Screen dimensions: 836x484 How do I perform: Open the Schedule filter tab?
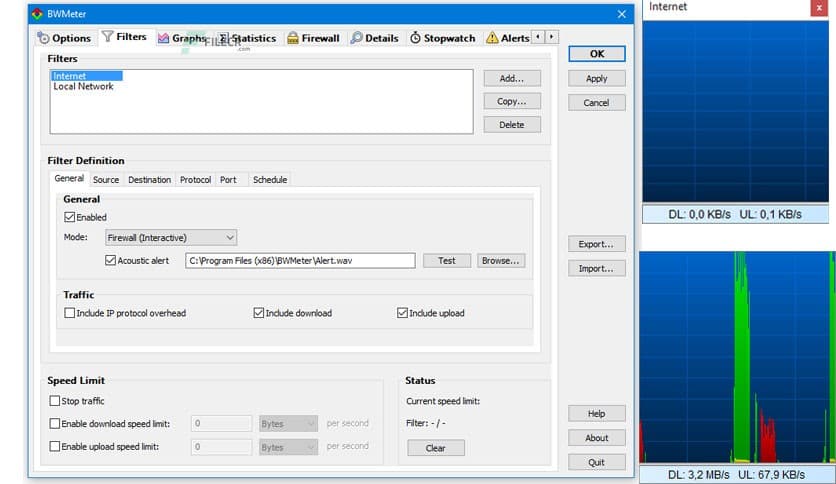(x=270, y=180)
